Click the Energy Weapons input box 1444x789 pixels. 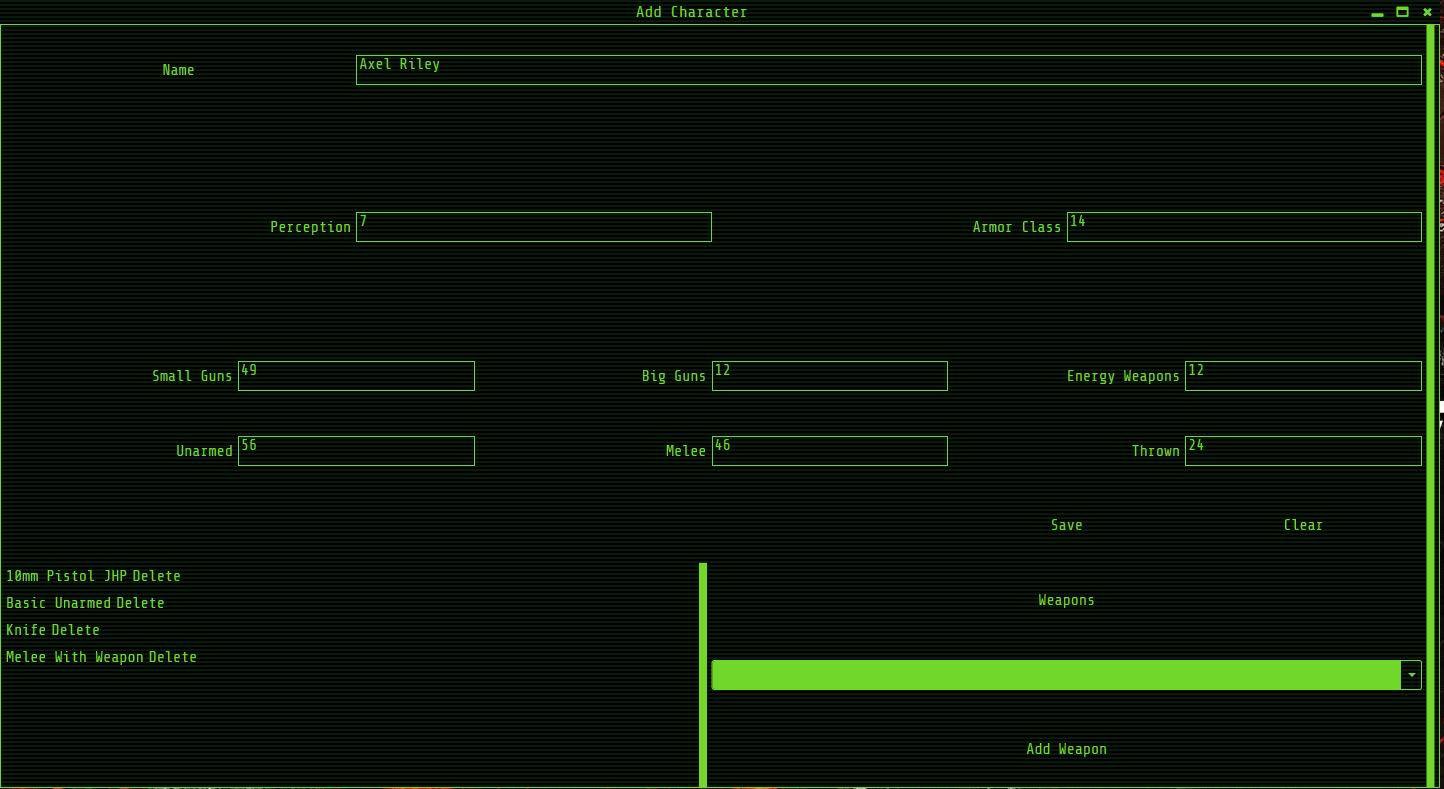tap(1302, 376)
